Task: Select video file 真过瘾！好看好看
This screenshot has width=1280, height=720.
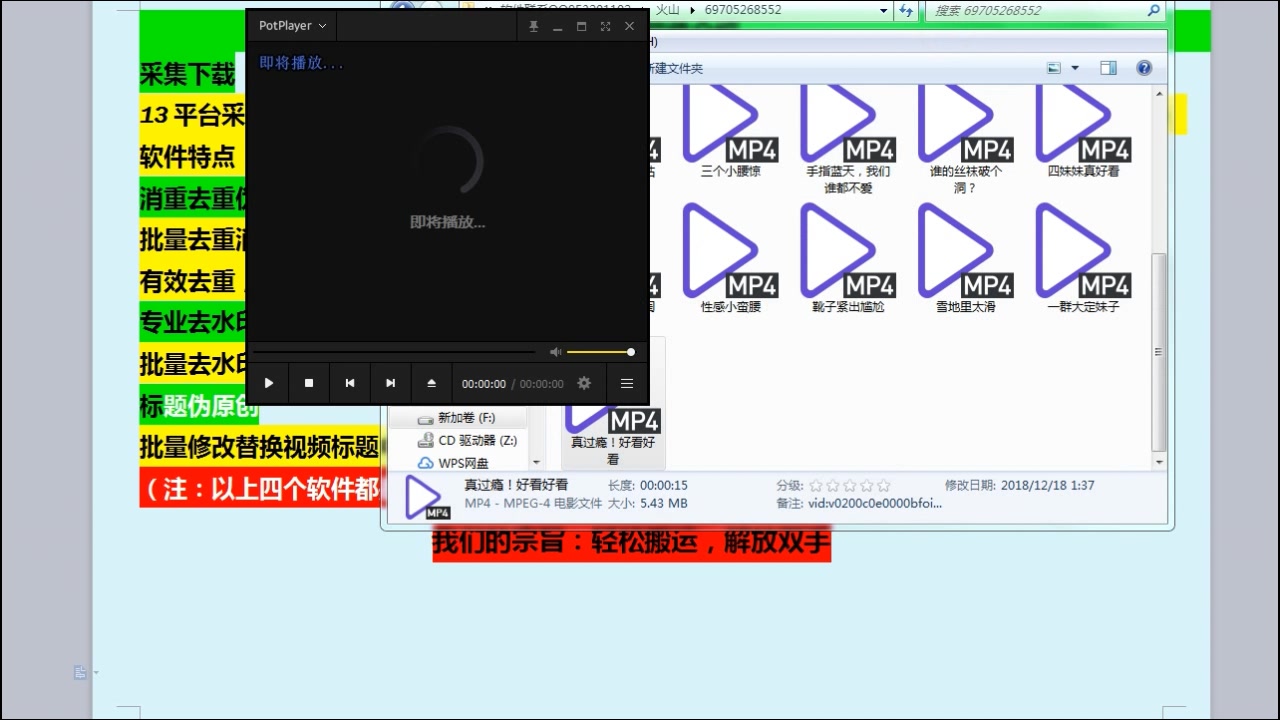Action: click(613, 438)
